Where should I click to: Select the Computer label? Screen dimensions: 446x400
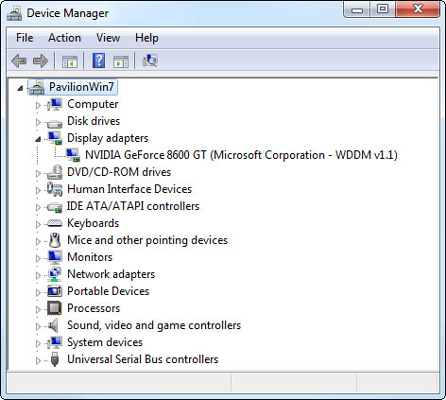[93, 104]
